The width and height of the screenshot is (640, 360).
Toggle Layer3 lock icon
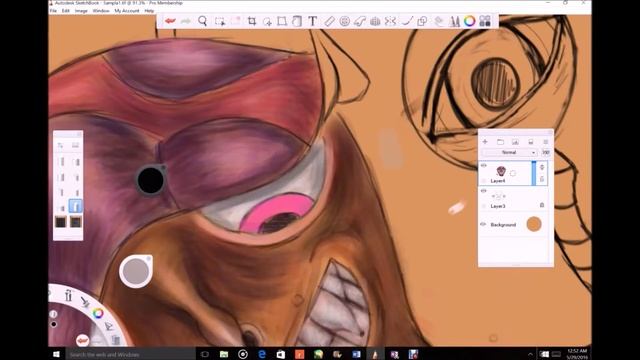pos(542,205)
